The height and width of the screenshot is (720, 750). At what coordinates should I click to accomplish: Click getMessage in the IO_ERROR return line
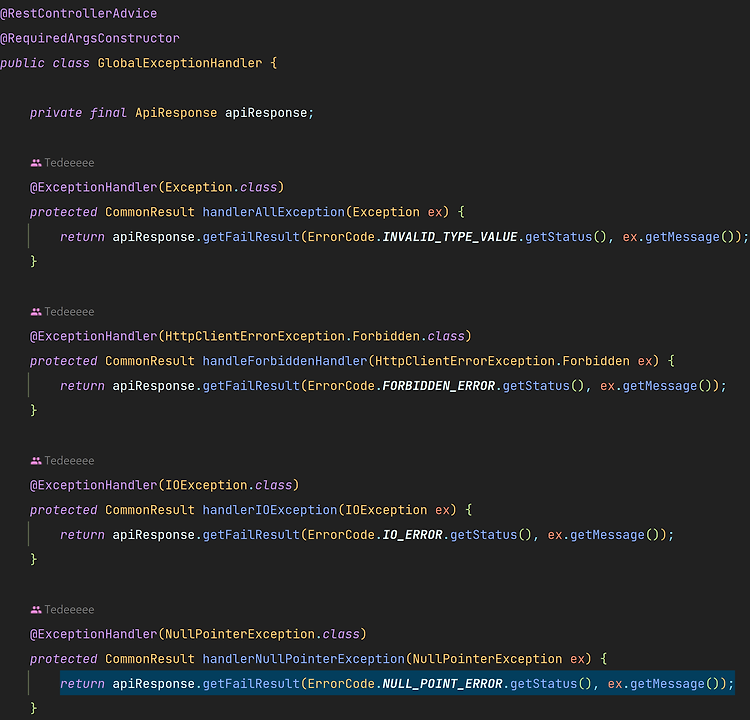tap(607, 535)
